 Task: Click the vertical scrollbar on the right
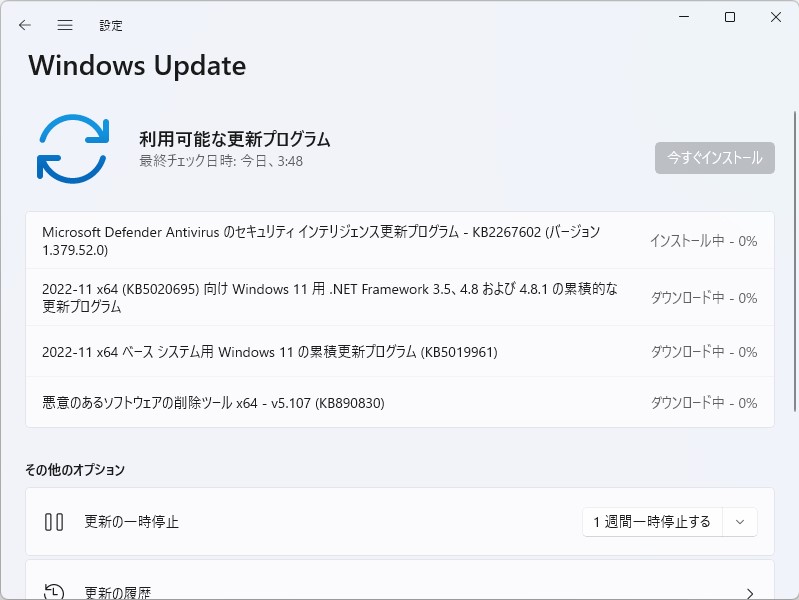[x=794, y=261]
